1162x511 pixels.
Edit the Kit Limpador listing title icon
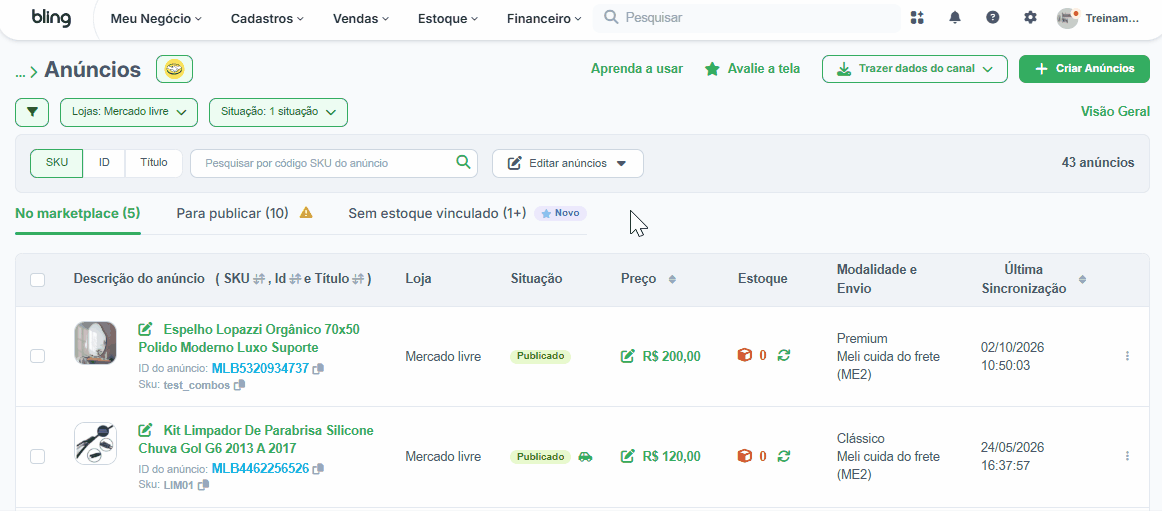(146, 430)
